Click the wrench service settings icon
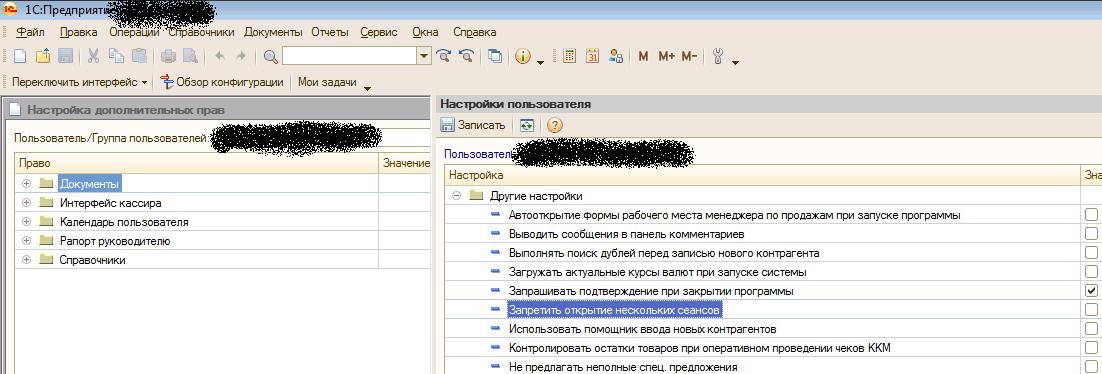 click(718, 57)
